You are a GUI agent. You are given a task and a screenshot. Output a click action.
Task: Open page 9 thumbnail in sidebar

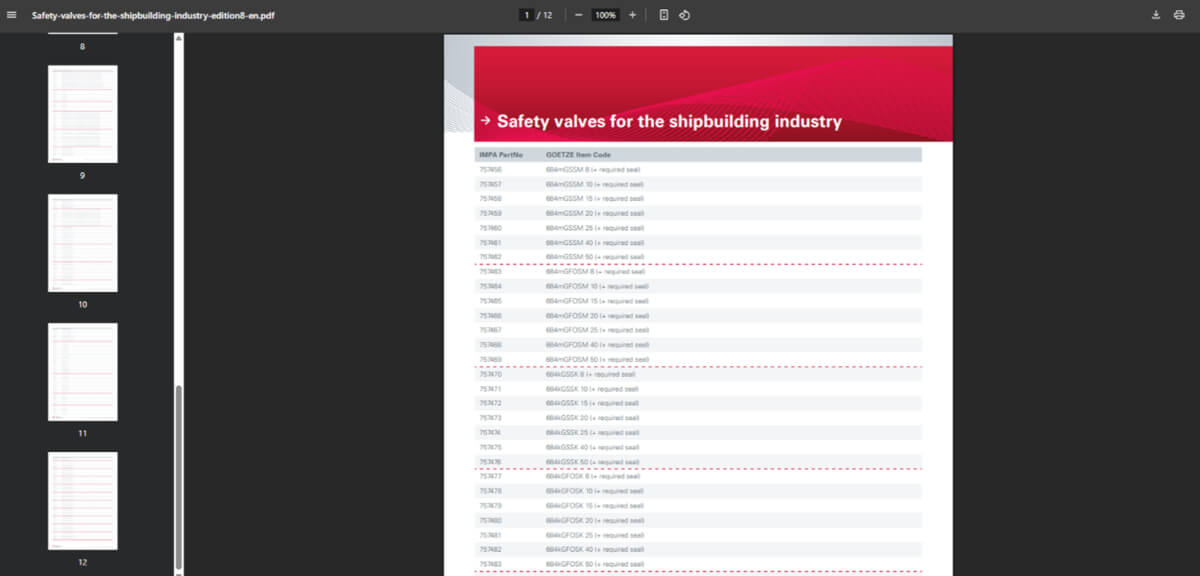[x=83, y=114]
